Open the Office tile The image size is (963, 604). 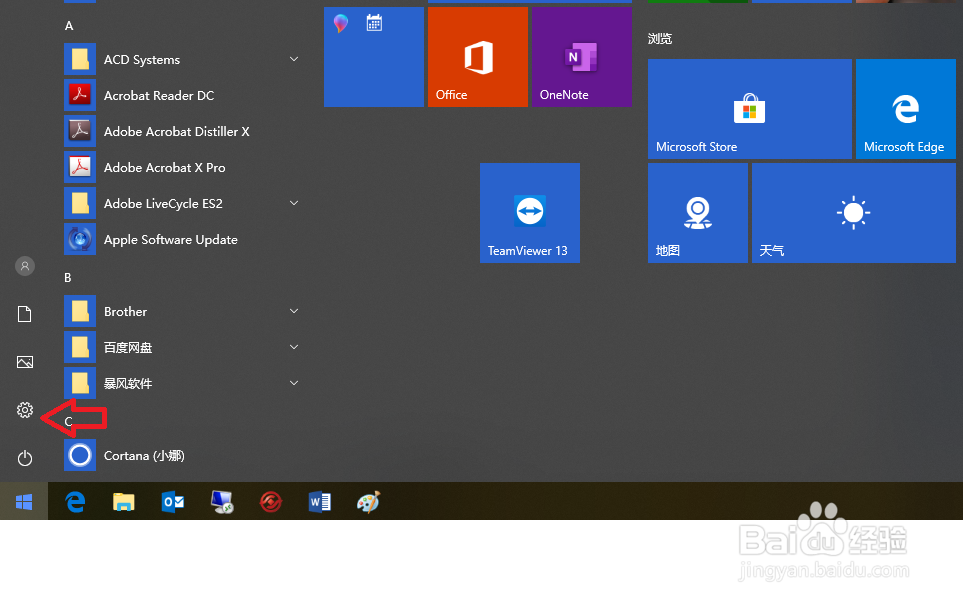click(x=478, y=57)
